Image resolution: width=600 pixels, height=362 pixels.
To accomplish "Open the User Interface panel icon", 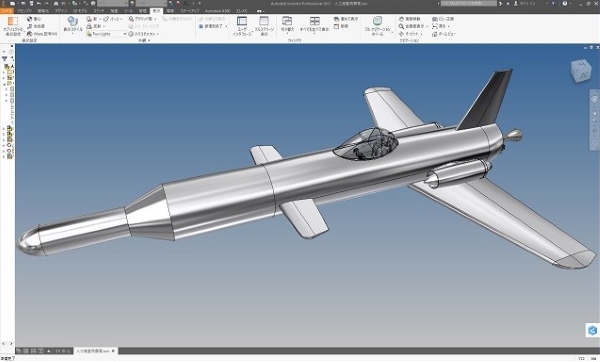I will tap(242, 21).
